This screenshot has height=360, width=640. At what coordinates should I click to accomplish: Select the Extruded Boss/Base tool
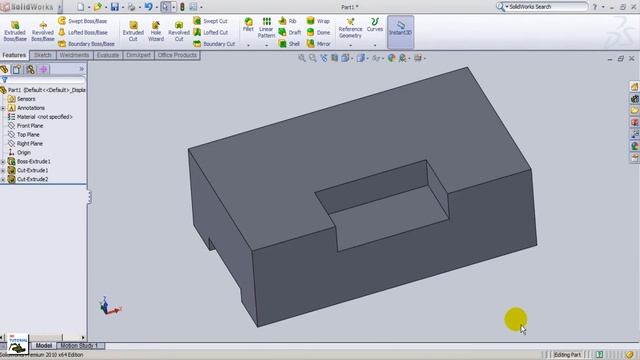tap(15, 31)
